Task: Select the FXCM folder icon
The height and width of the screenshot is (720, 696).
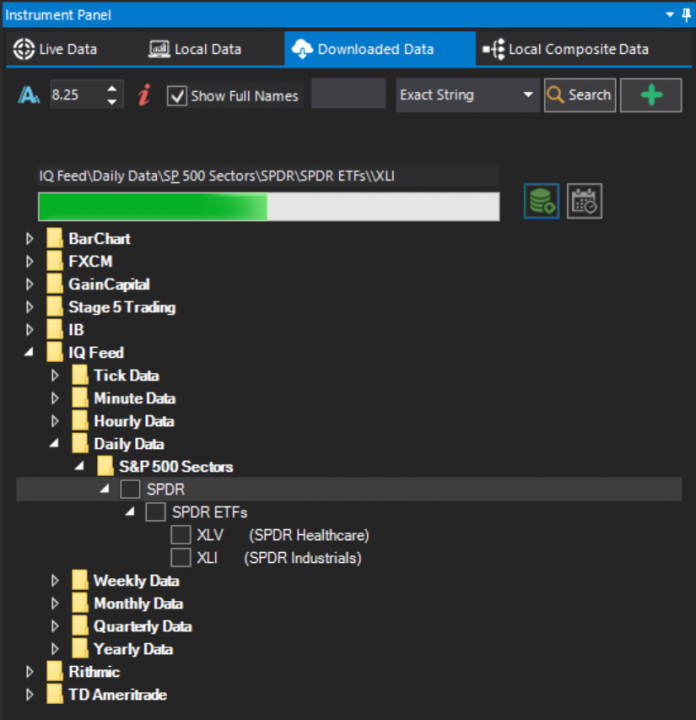Action: tap(55, 261)
